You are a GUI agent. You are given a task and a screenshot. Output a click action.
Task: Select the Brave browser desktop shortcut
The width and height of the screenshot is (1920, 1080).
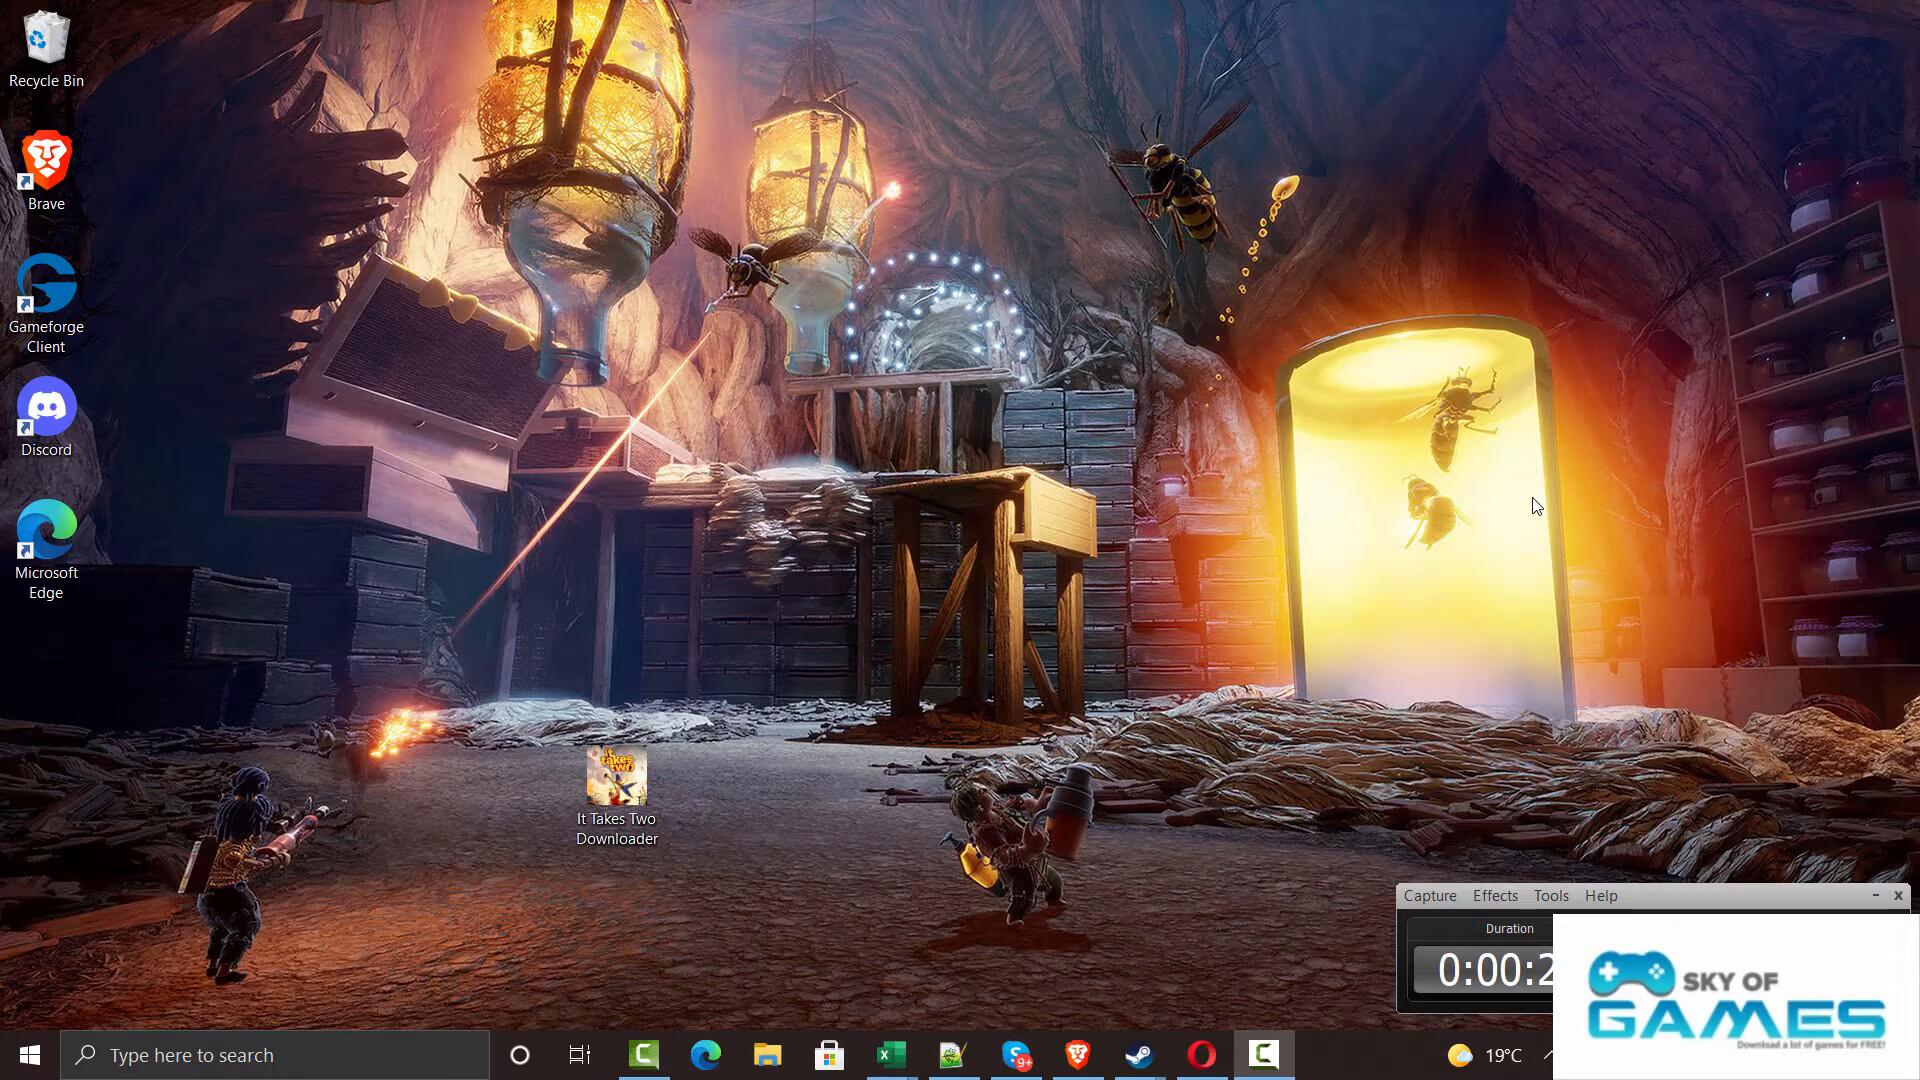[x=46, y=170]
